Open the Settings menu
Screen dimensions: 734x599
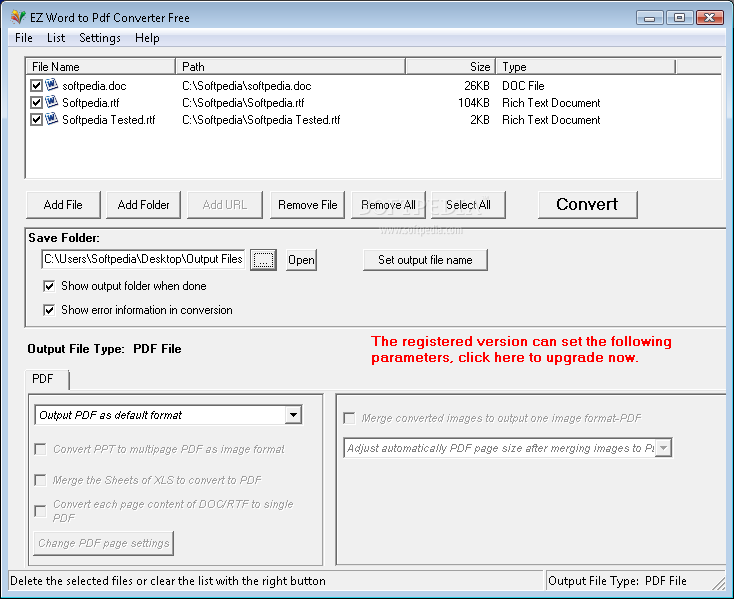100,38
